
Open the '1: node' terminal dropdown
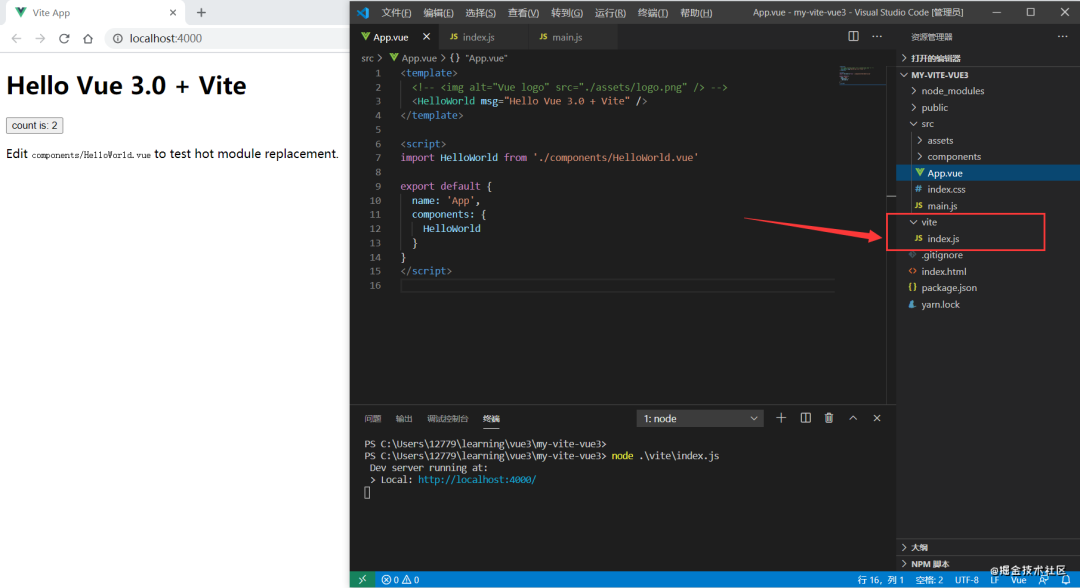700,419
